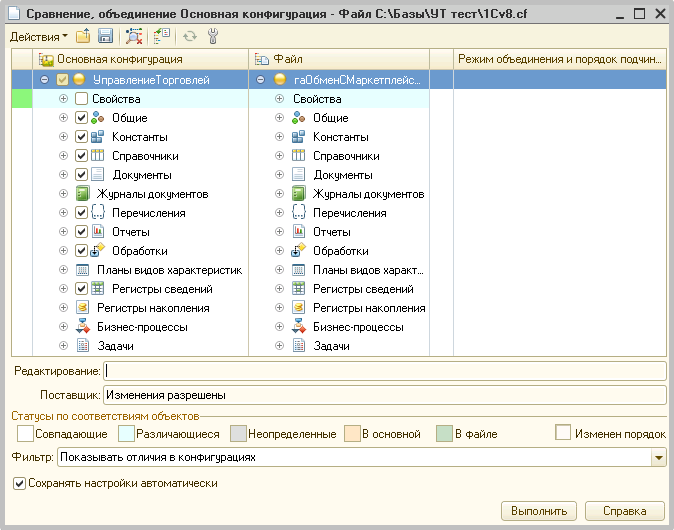Click the Режим объединения column header

560,59
